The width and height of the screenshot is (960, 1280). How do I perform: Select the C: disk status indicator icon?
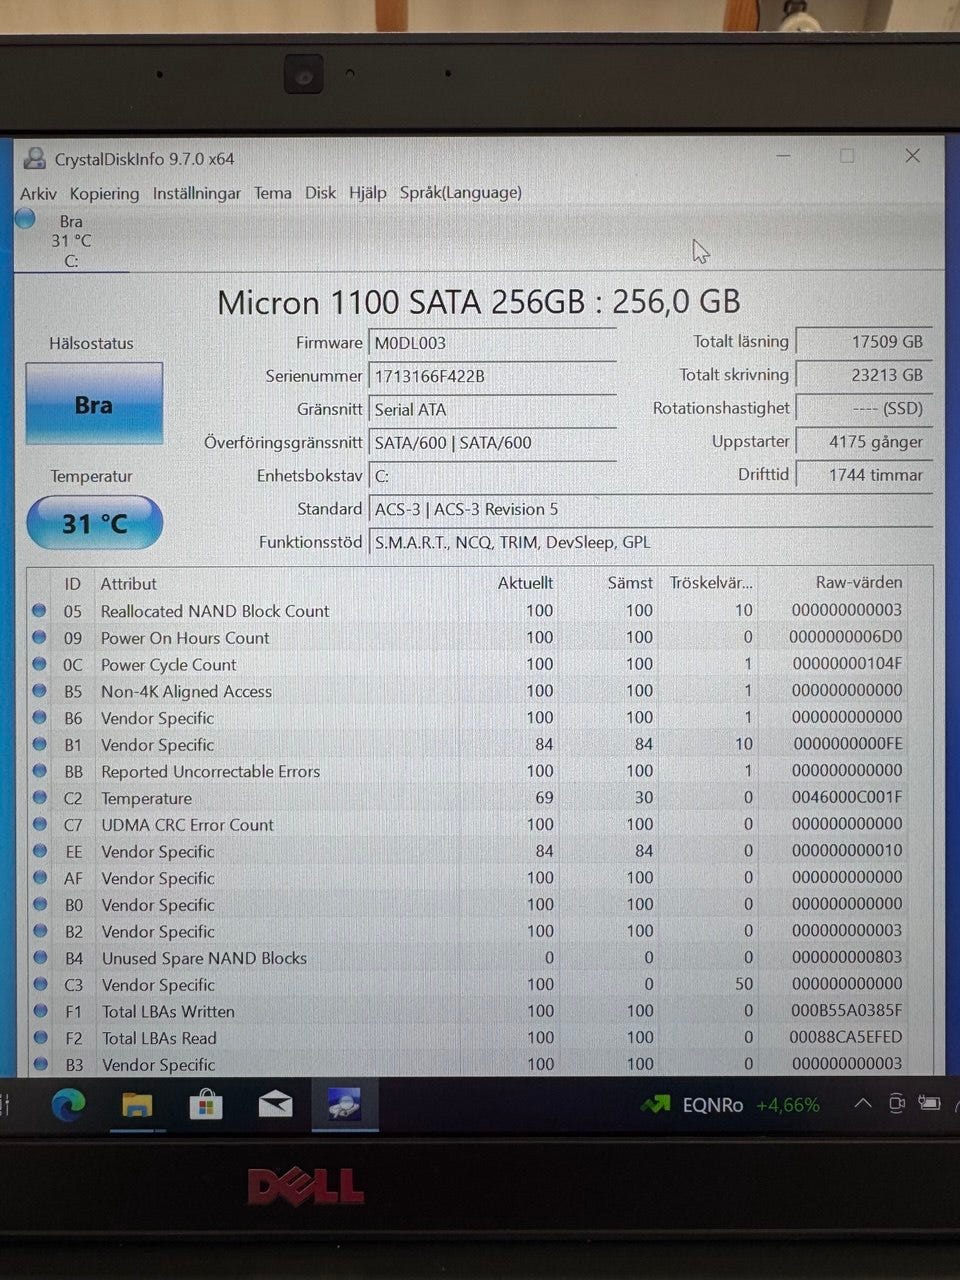pos(26,220)
